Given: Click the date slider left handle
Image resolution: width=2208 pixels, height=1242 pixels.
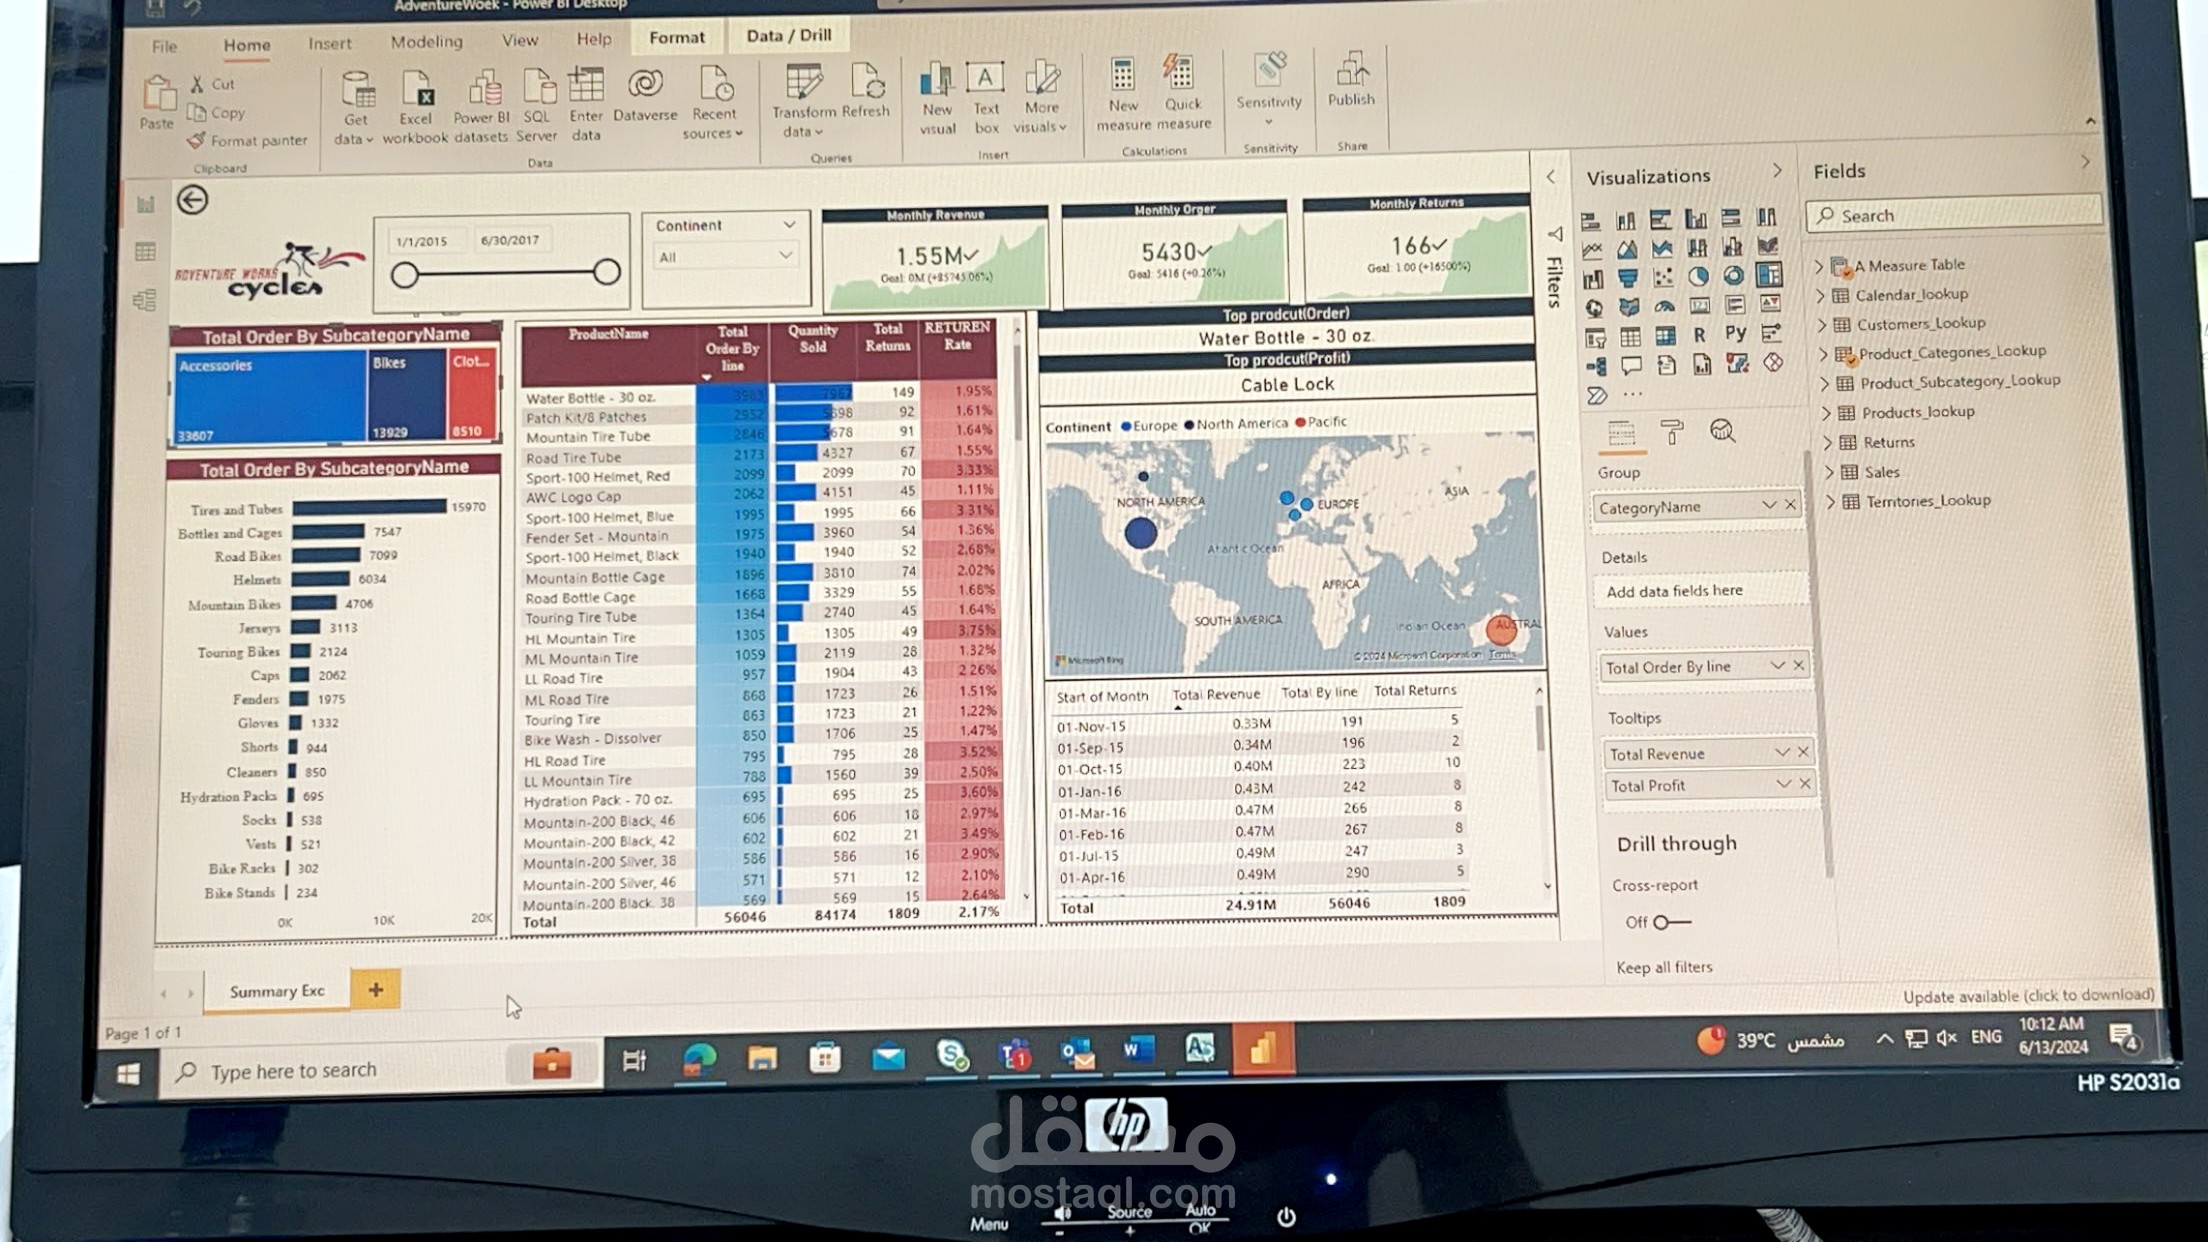Looking at the screenshot, I should 404,275.
